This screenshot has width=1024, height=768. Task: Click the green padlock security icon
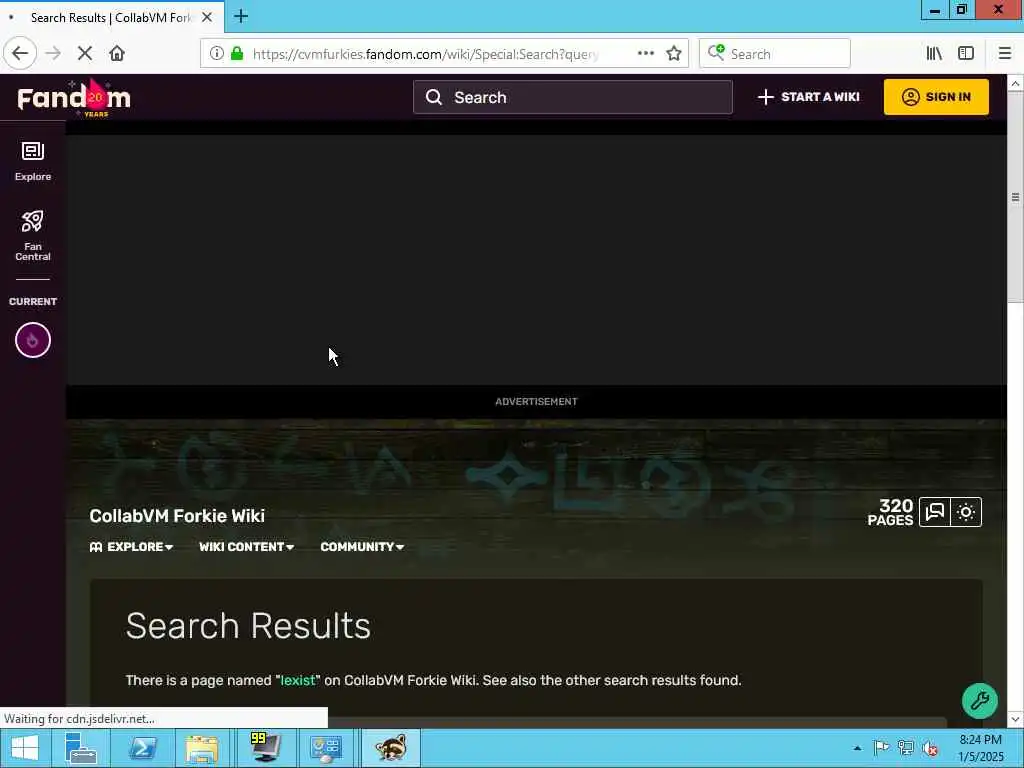coord(237,54)
